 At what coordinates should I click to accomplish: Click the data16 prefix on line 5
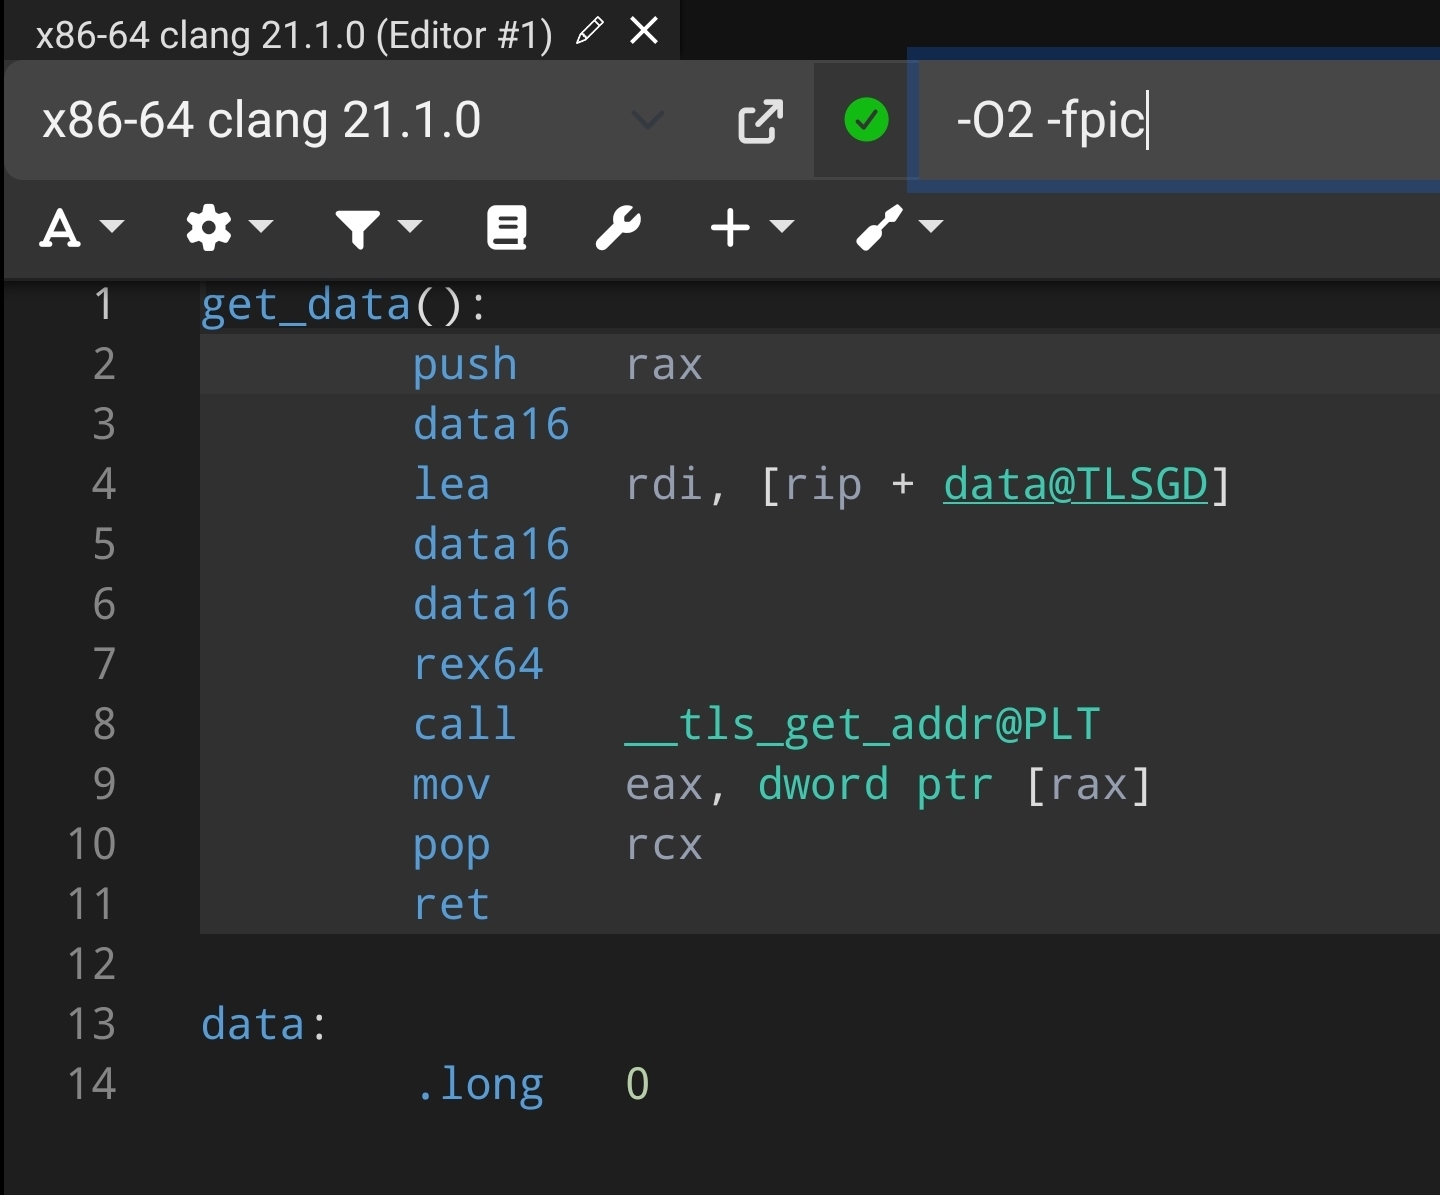click(x=491, y=545)
